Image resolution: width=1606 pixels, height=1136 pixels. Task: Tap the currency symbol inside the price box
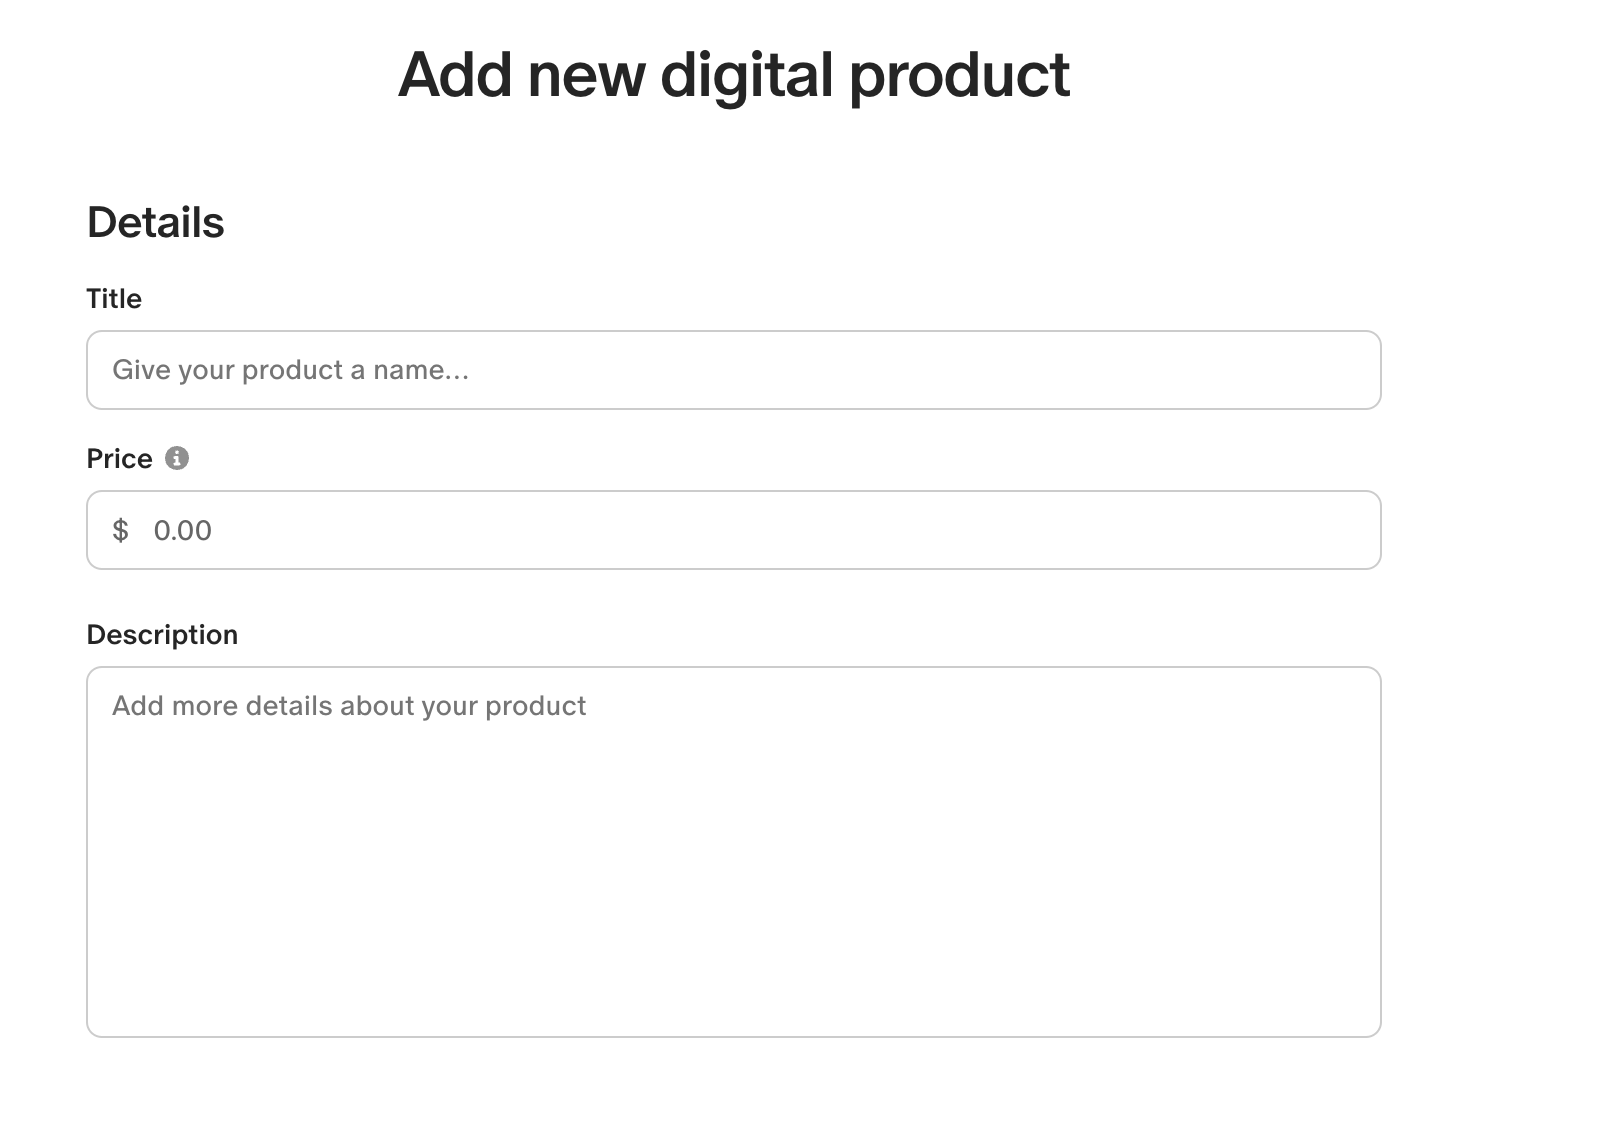point(121,531)
